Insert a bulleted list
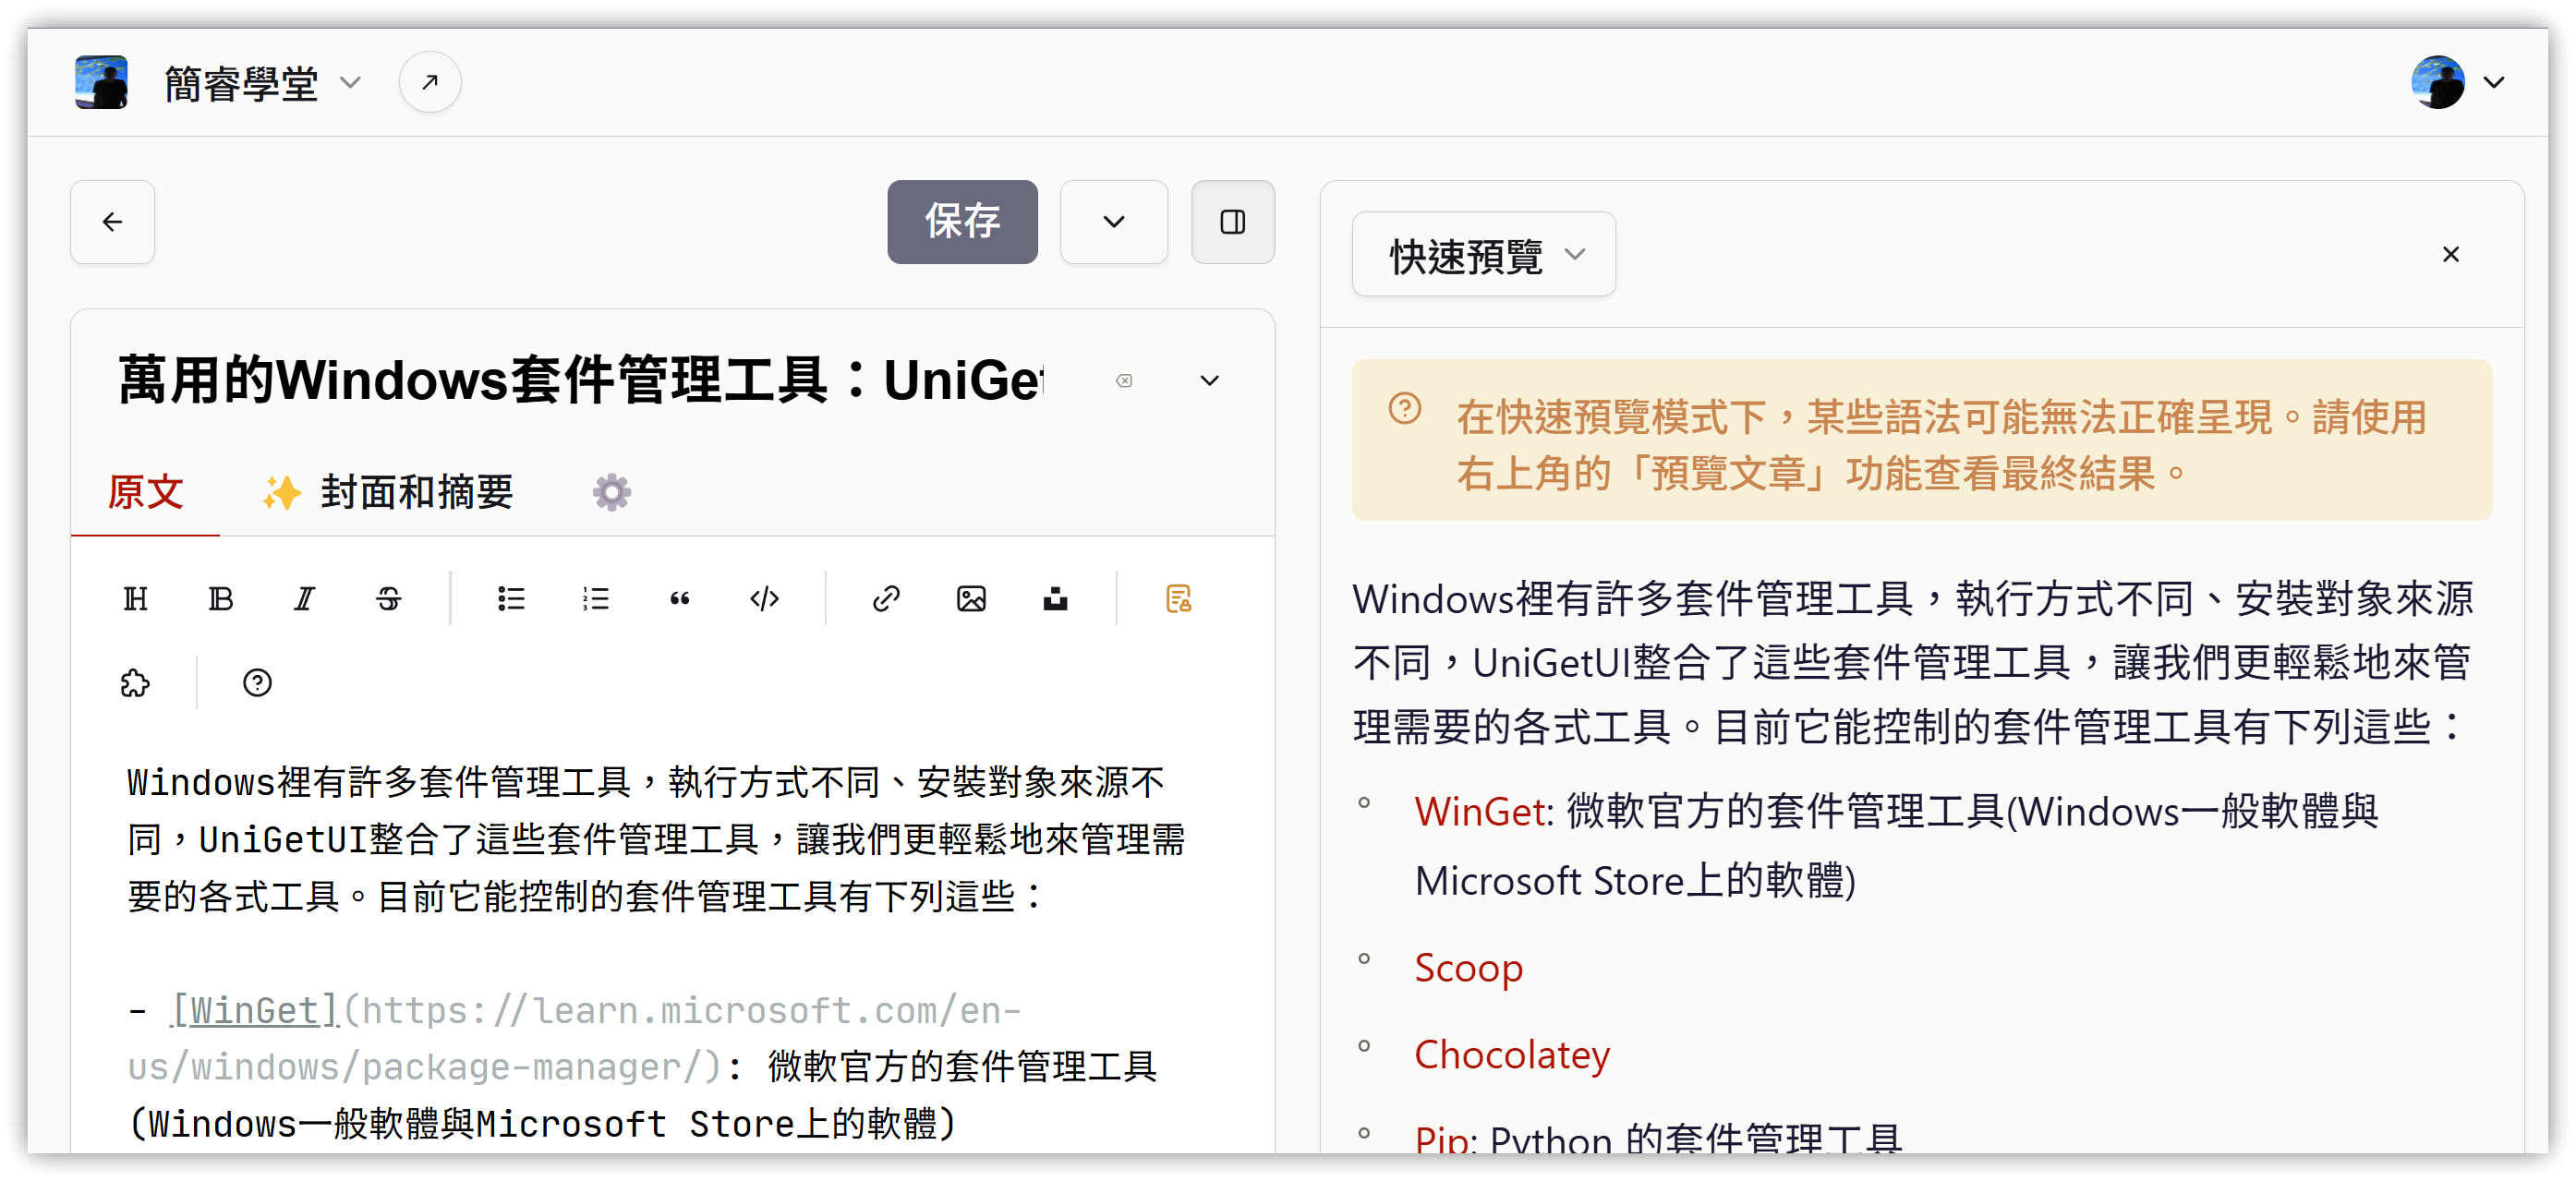Viewport: 2576px width, 1181px height. (x=511, y=599)
